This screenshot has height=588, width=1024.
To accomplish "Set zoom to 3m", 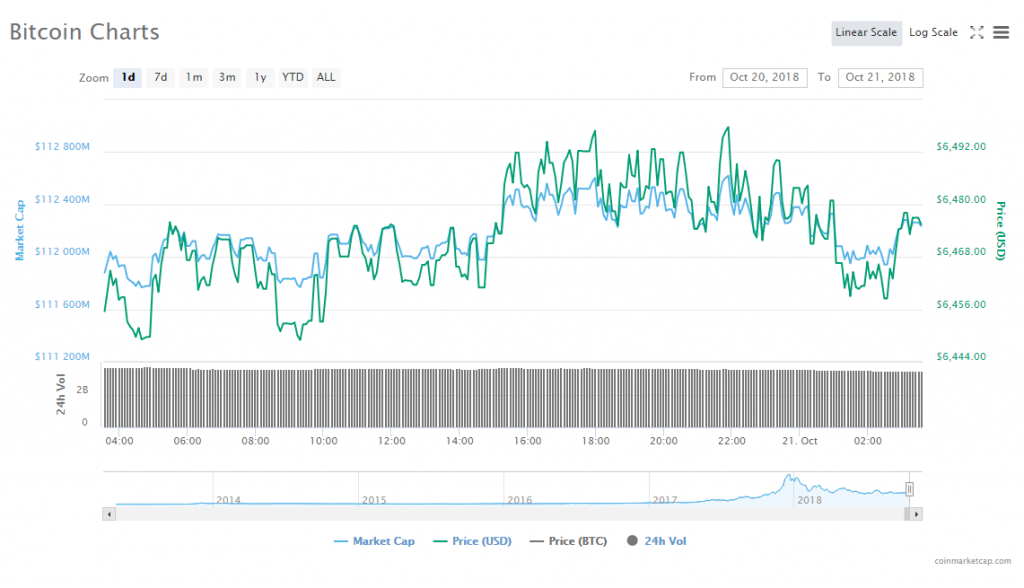I will point(227,78).
